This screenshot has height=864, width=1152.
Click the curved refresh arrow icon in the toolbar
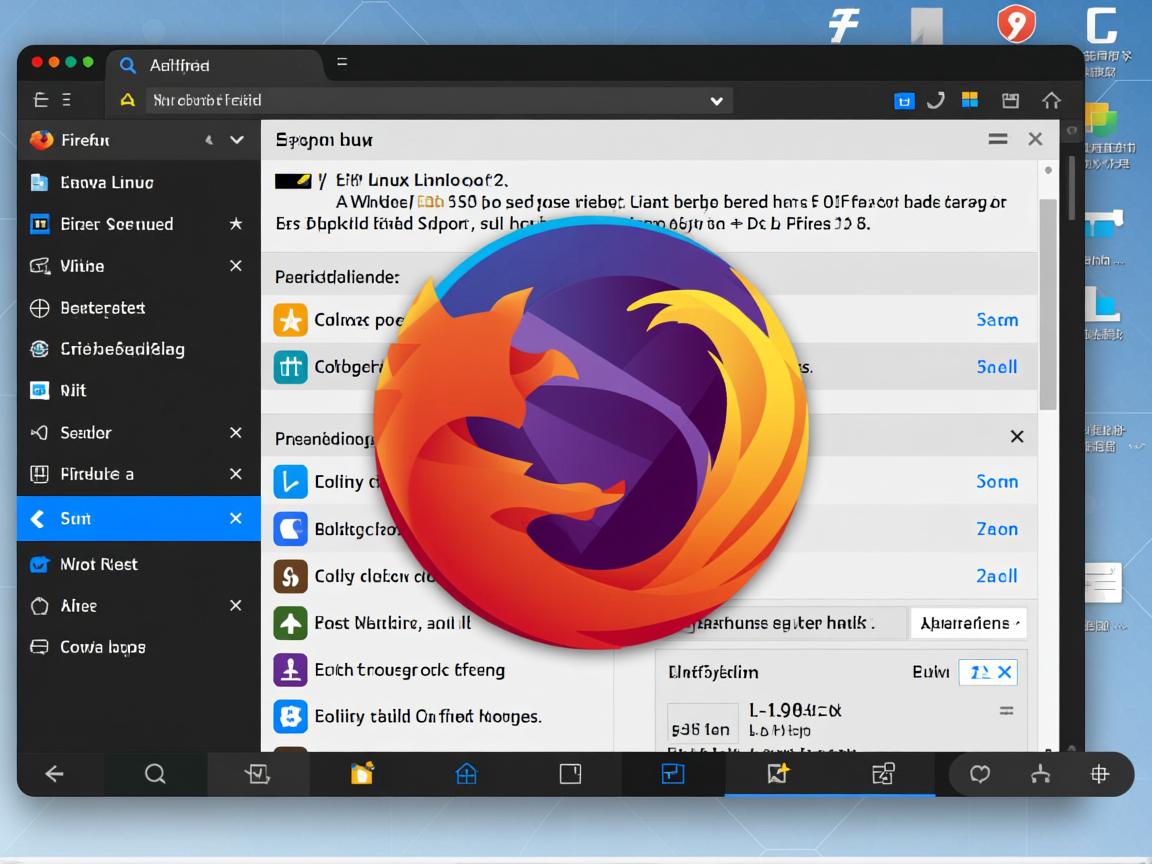click(x=936, y=100)
